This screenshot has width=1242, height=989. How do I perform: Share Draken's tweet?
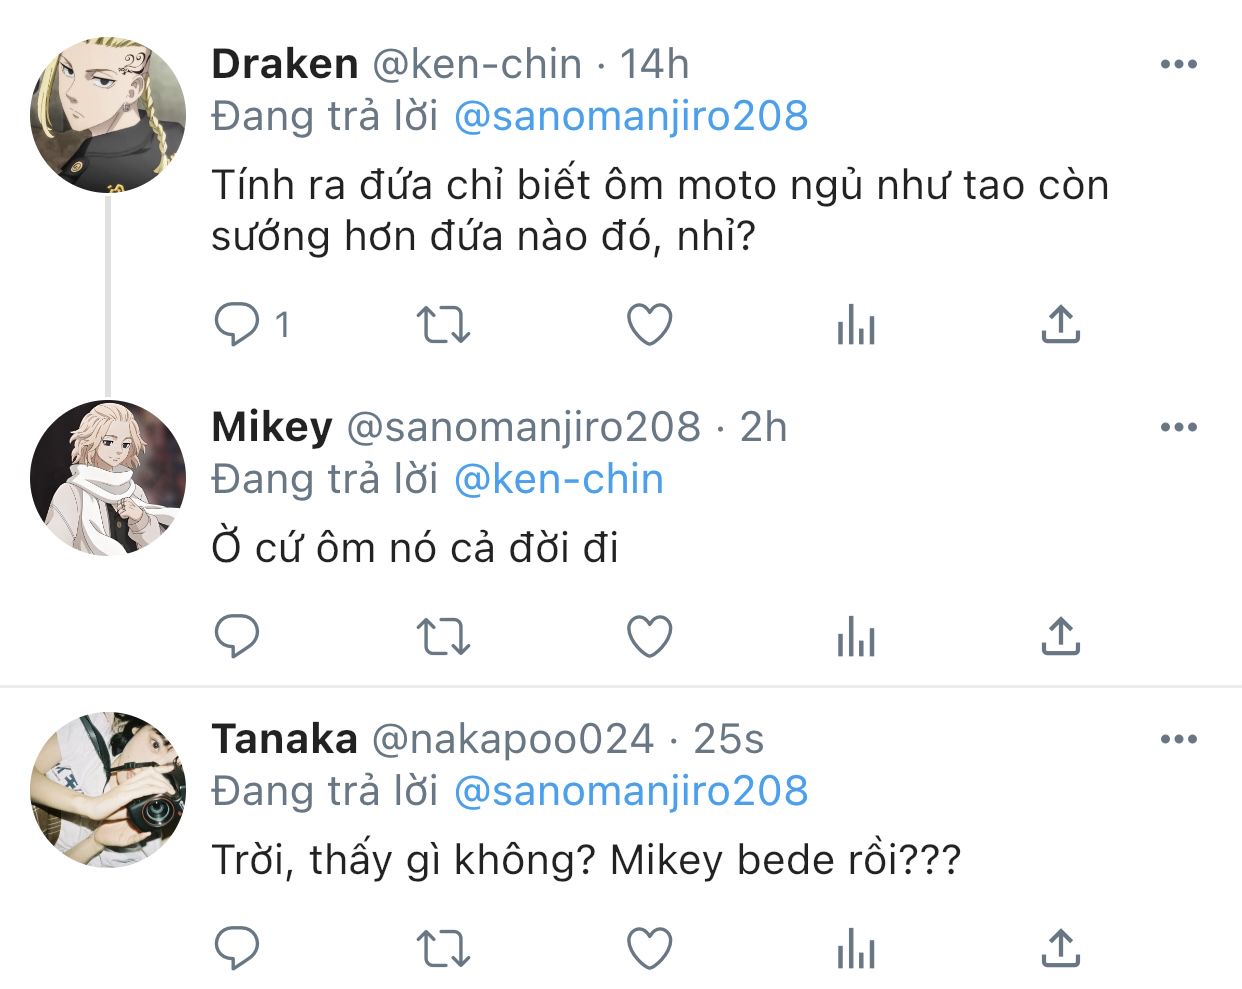pyautogui.click(x=1060, y=325)
